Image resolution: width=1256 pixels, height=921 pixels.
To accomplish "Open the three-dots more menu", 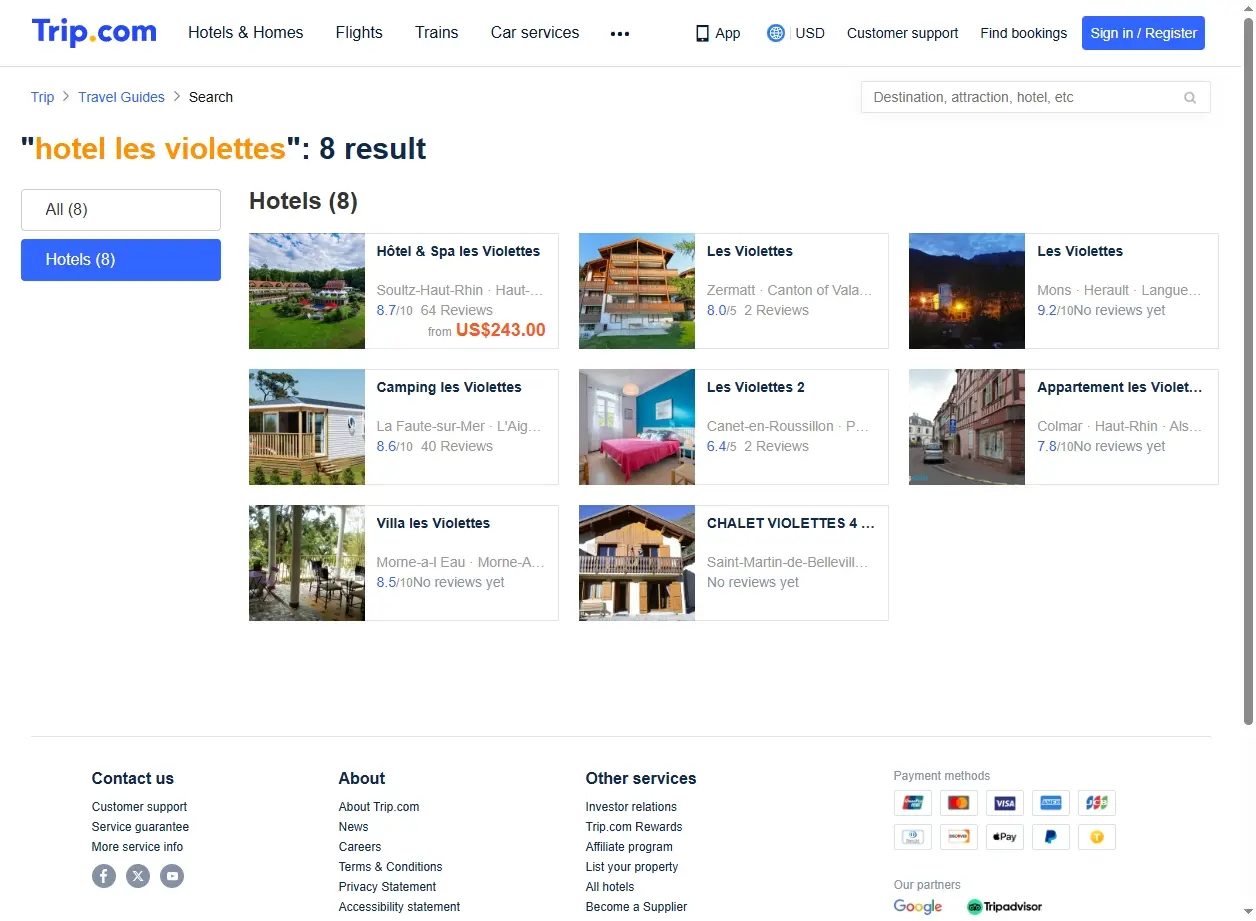I will click(620, 33).
